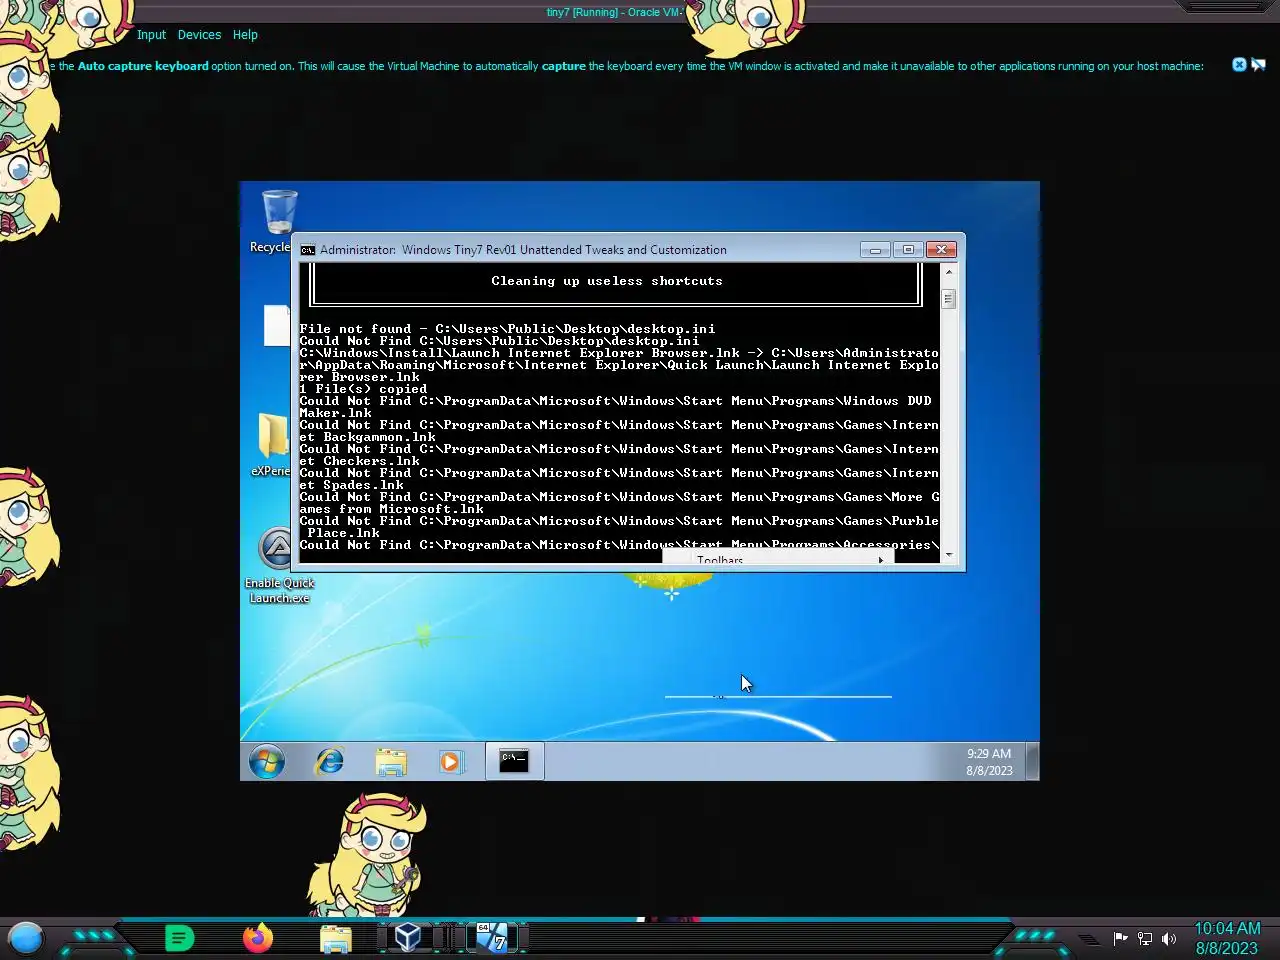
Task: Dismiss the Auto capture keyboard notification
Action: pos(1239,65)
